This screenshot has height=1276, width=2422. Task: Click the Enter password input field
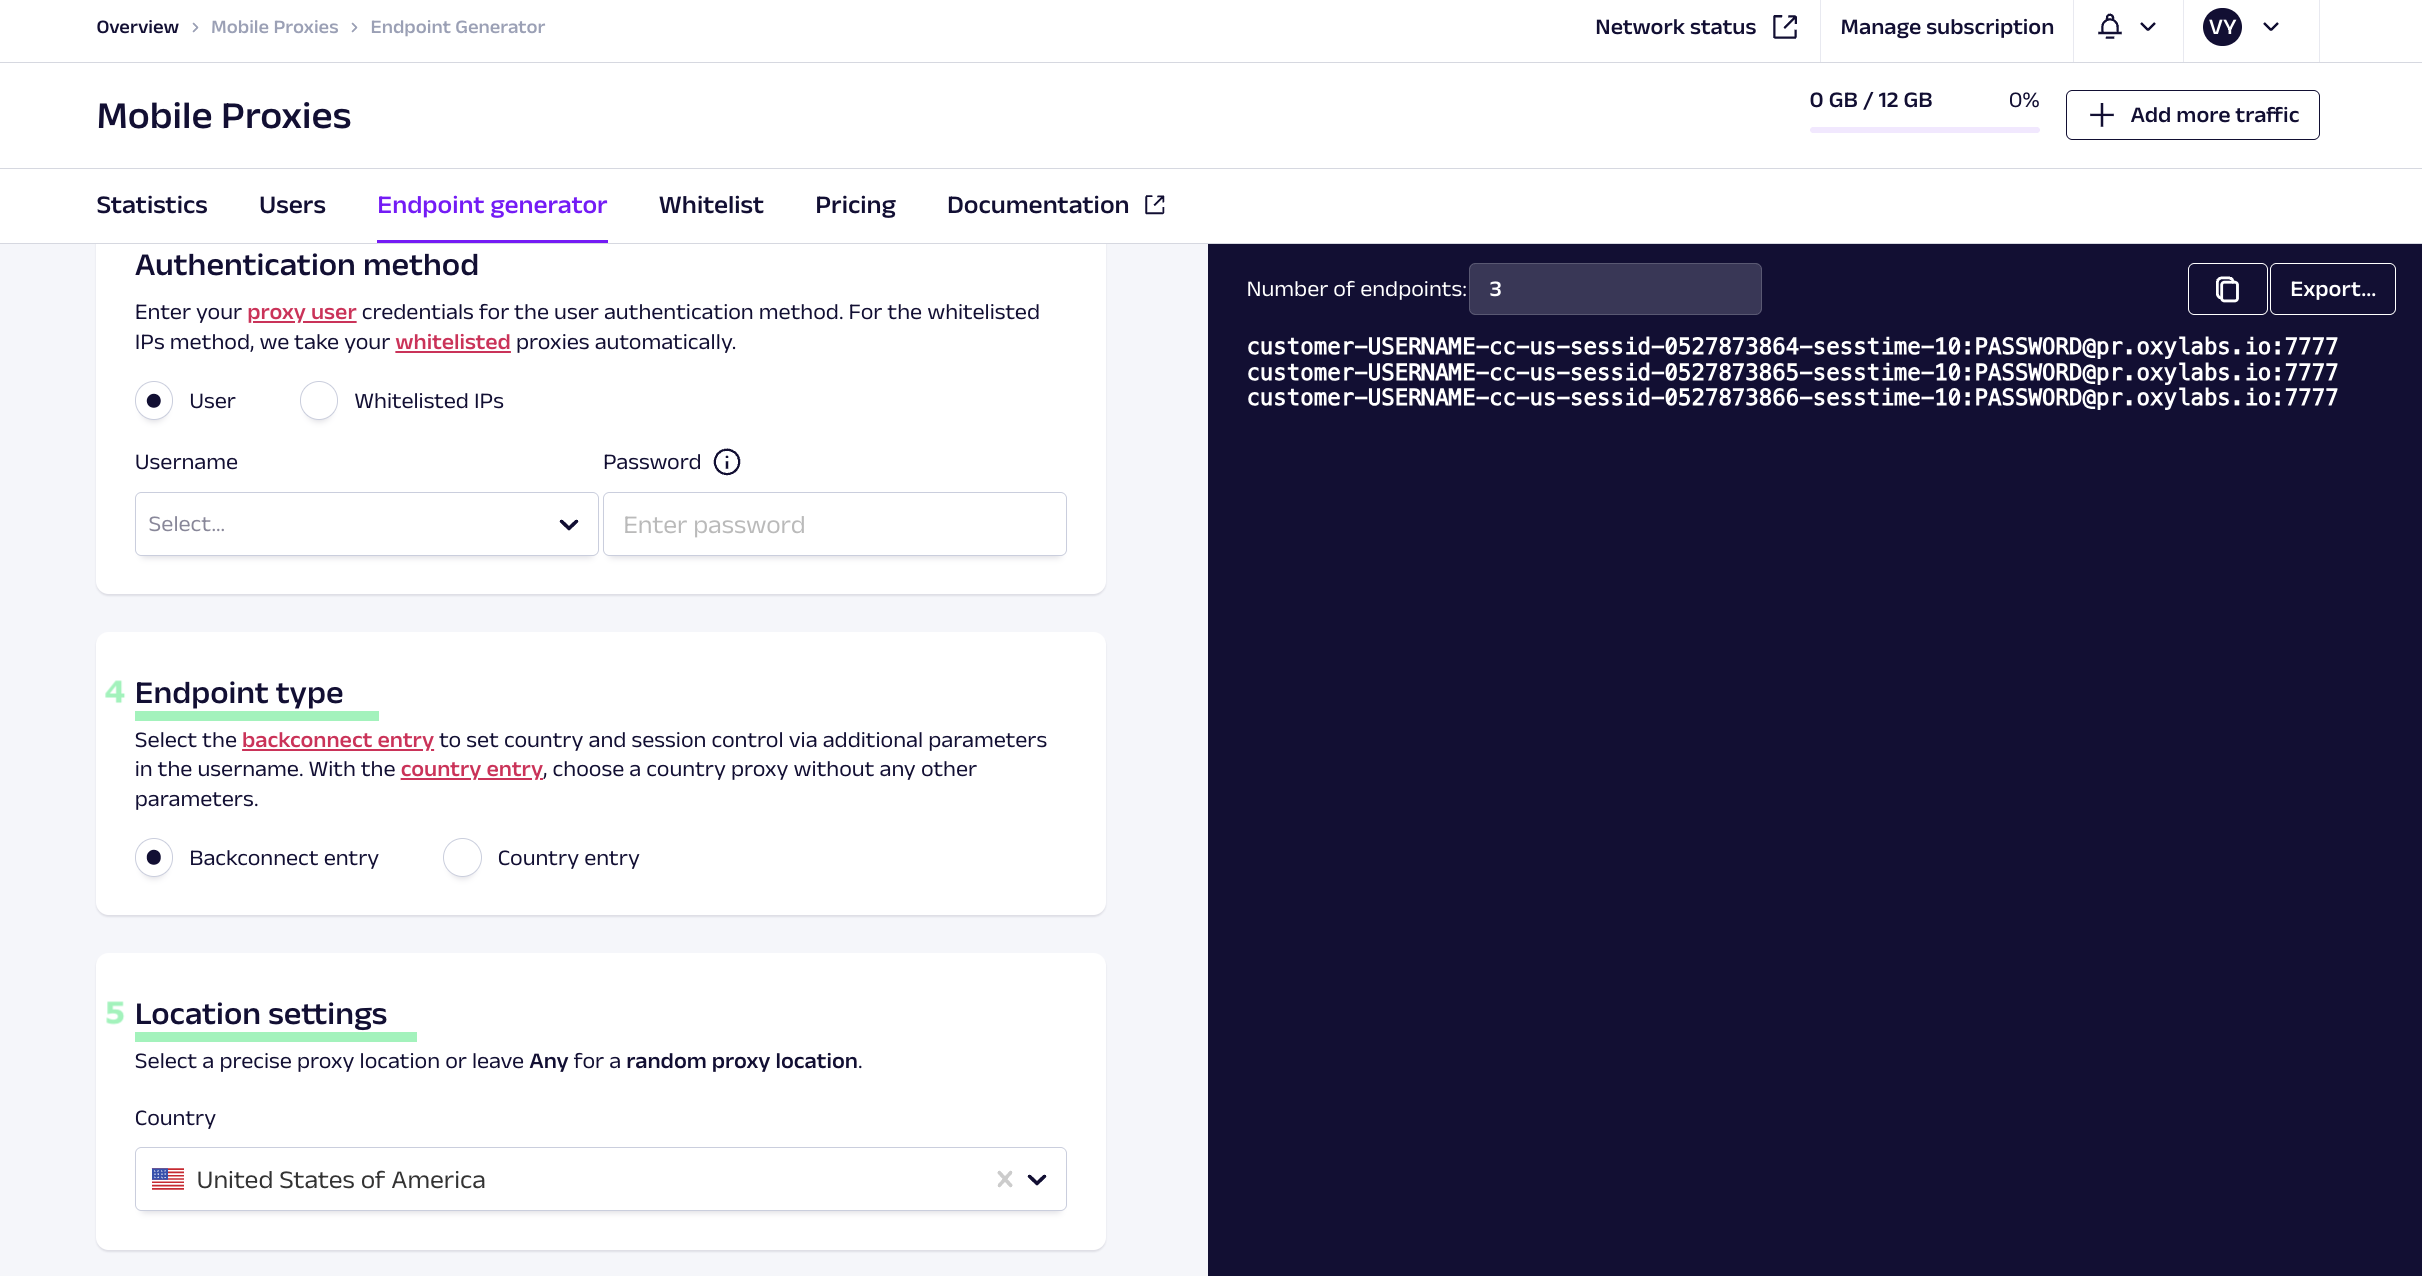[x=834, y=524]
